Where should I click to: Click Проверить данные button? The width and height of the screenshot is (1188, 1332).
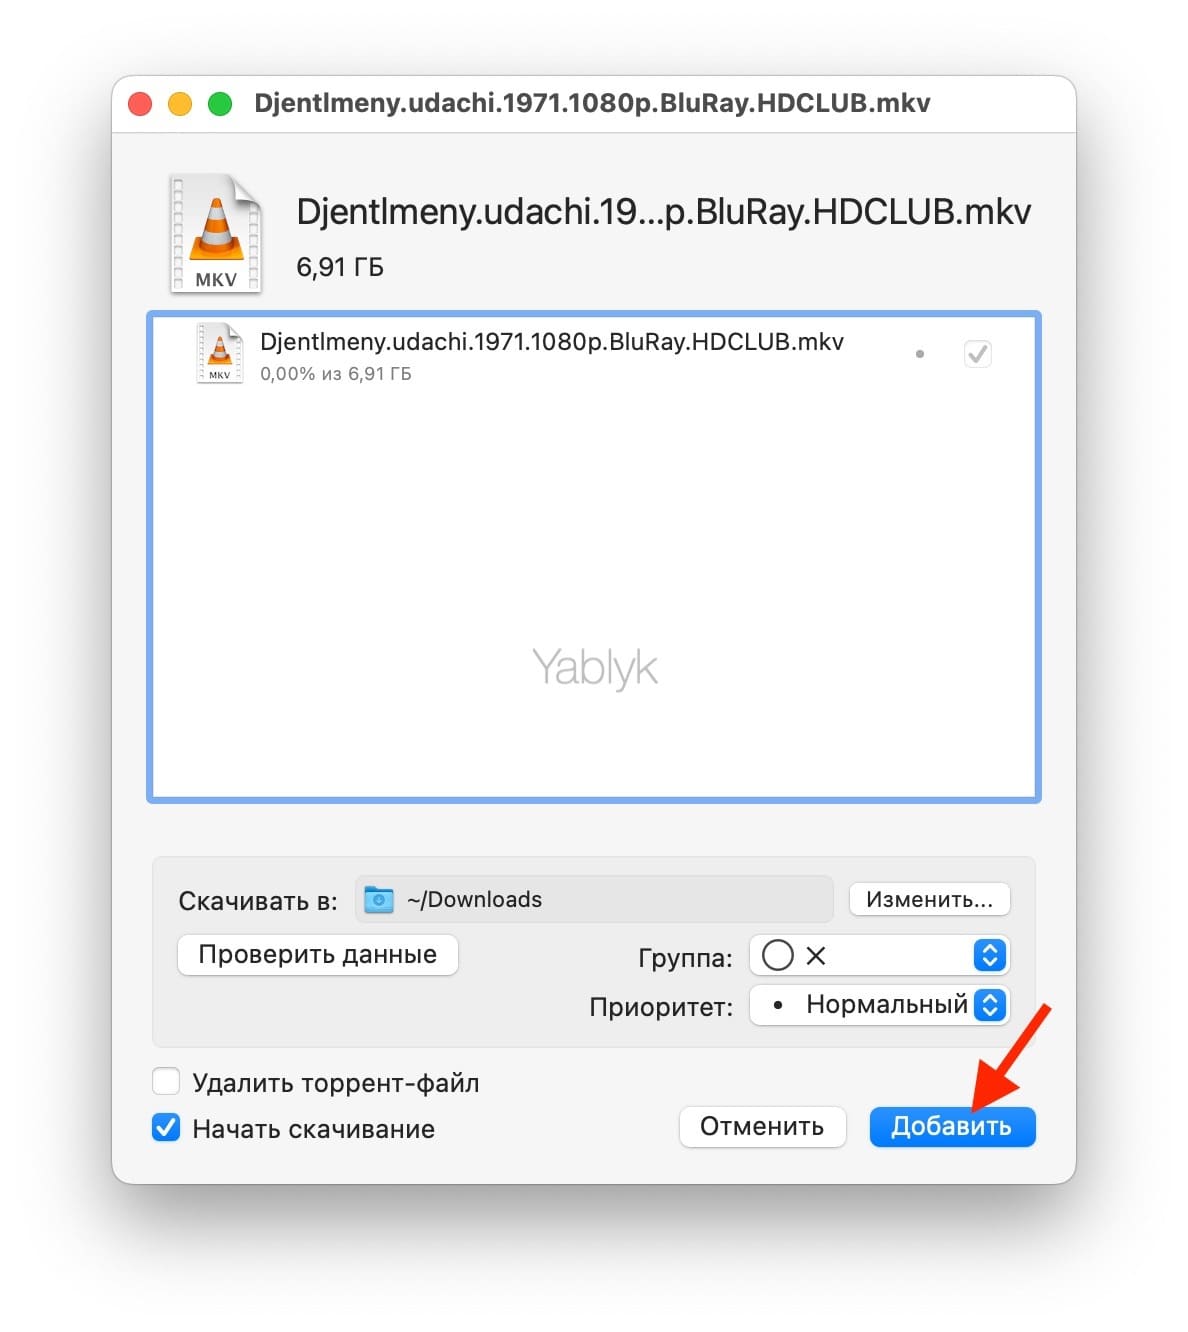[x=318, y=954]
